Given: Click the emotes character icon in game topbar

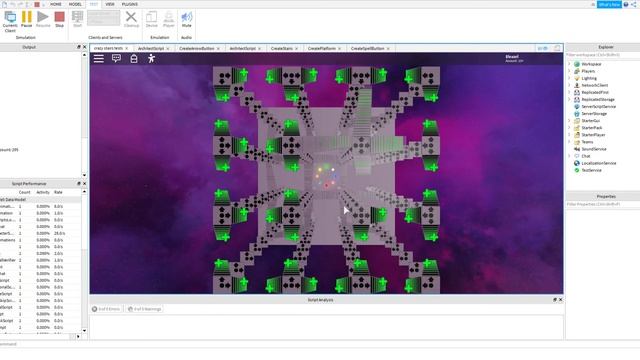Looking at the screenshot, I should click(151, 58).
